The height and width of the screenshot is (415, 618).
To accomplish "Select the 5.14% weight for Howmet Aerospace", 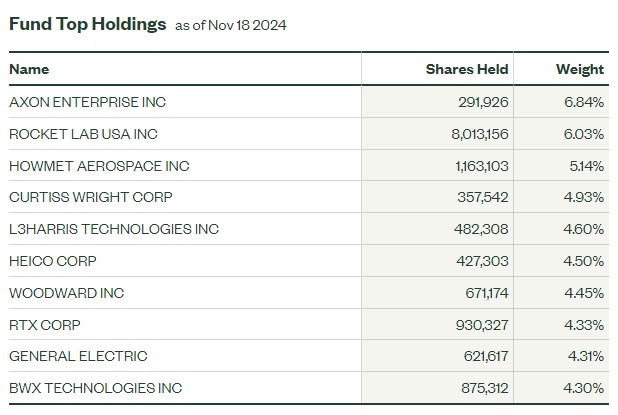I will 586,166.
